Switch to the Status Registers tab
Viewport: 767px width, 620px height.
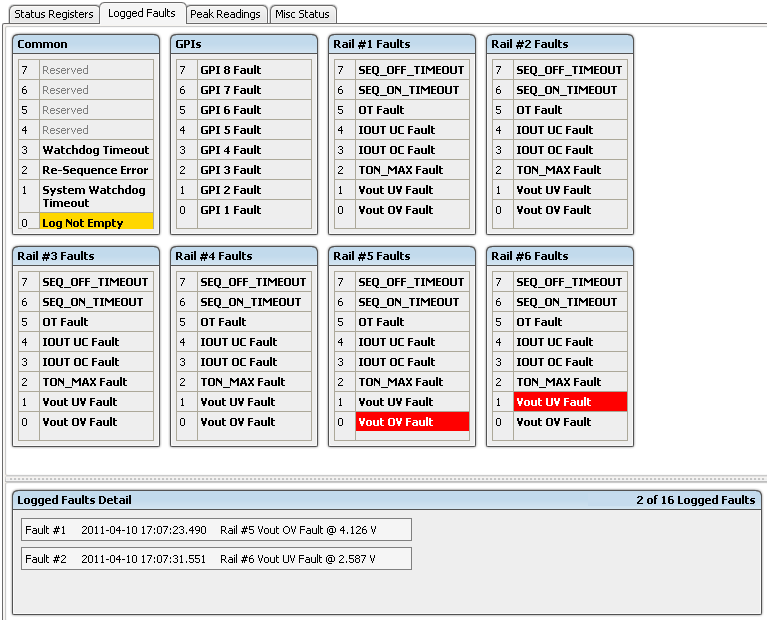click(x=54, y=14)
